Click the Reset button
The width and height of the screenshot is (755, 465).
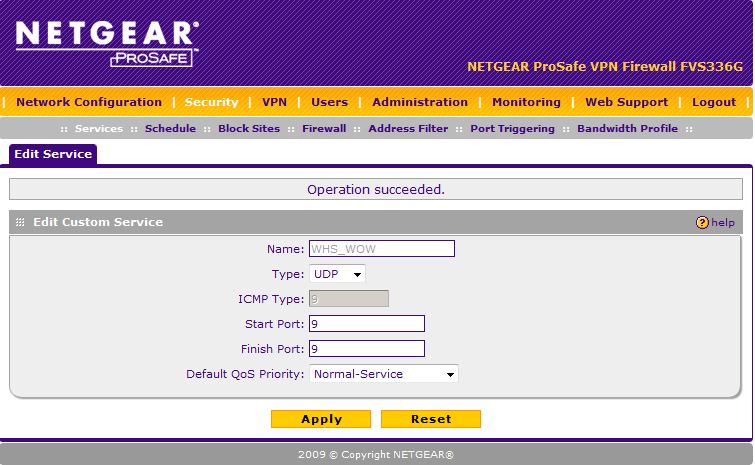tap(431, 419)
